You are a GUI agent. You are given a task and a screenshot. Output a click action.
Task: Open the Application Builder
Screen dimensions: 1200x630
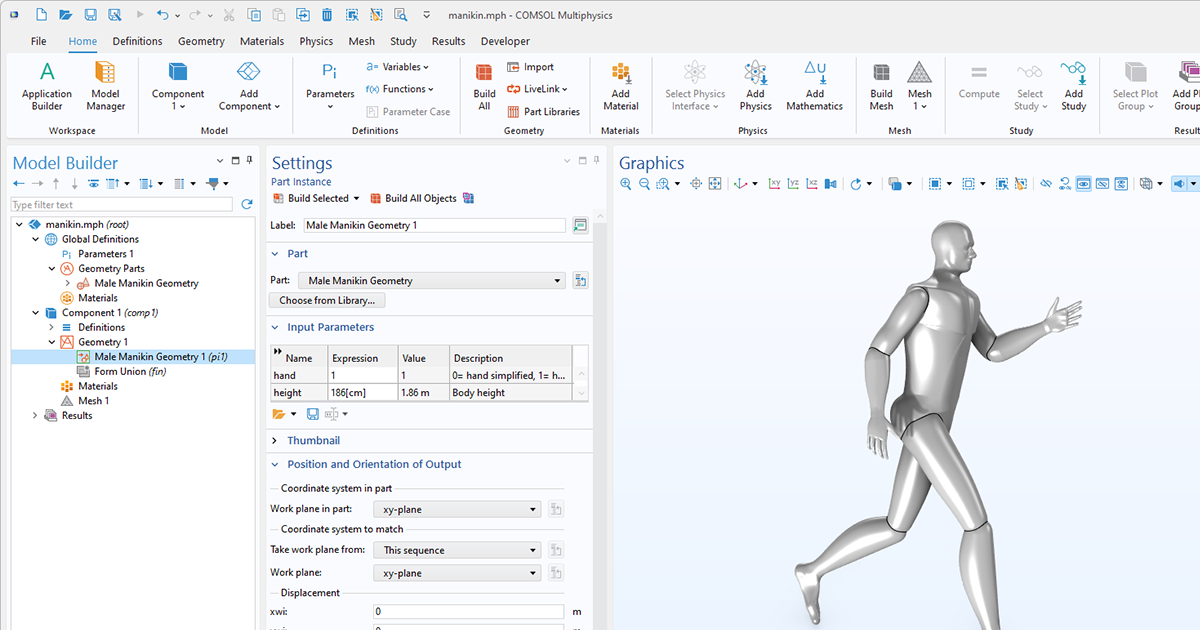[46, 85]
